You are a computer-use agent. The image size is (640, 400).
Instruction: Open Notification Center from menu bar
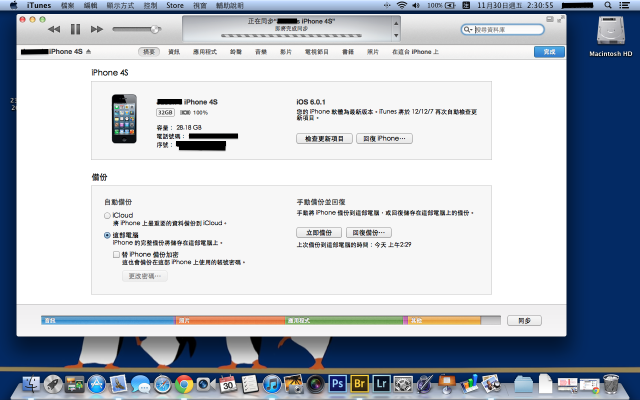pyautogui.click(x=624, y=5)
